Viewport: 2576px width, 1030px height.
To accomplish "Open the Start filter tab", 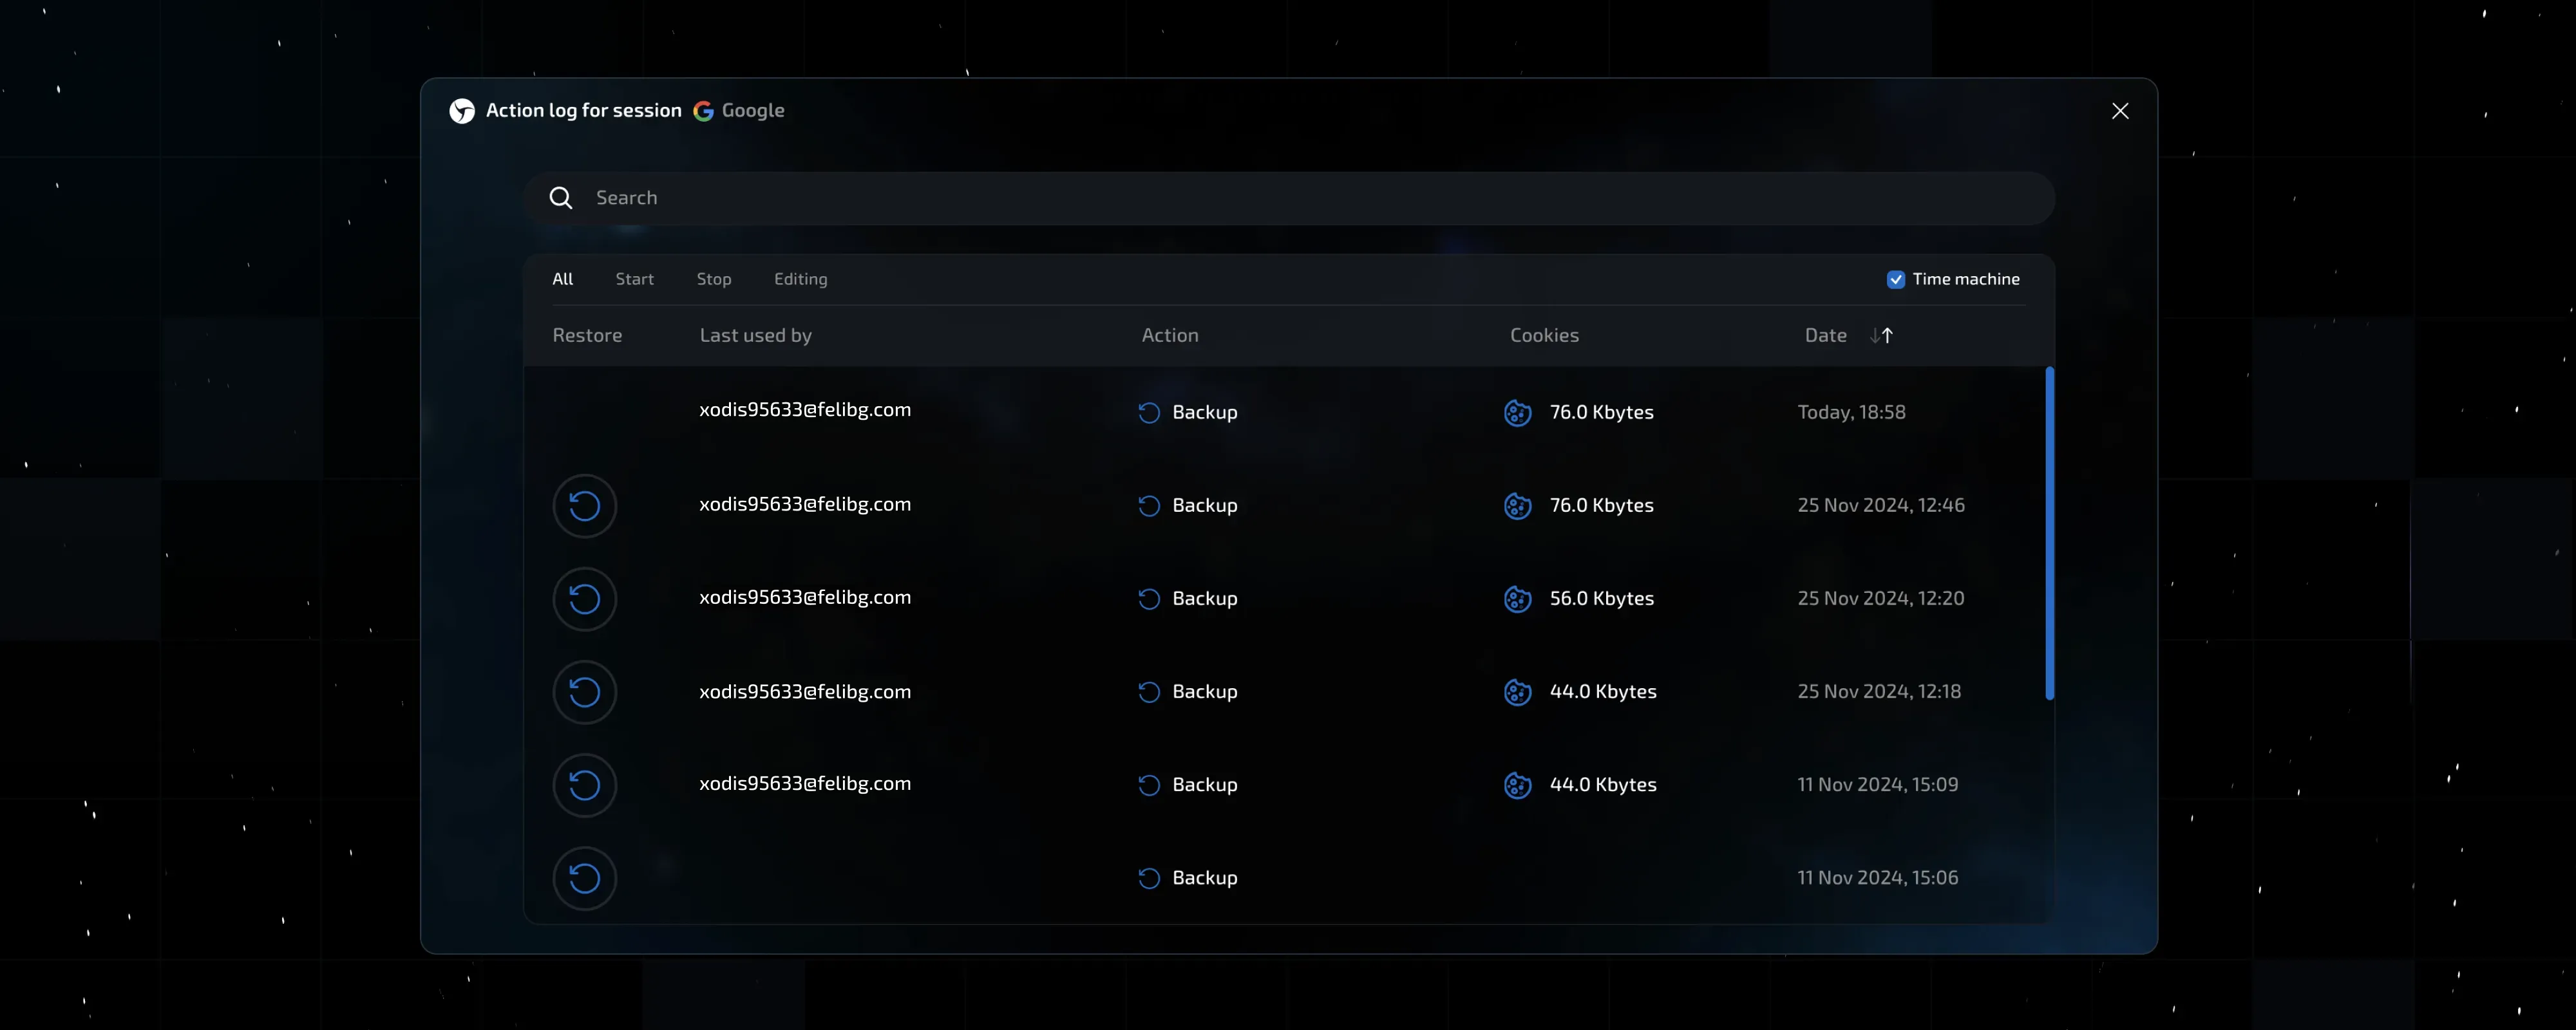I will tap(634, 279).
